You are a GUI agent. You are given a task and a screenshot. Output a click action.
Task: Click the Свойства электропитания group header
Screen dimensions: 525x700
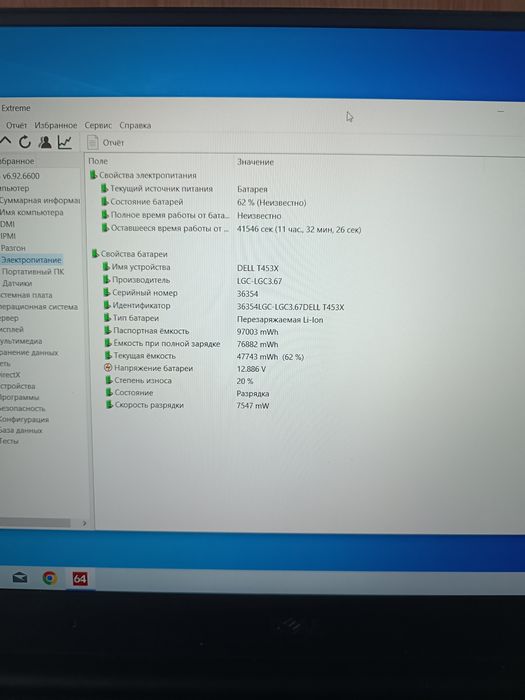click(143, 175)
